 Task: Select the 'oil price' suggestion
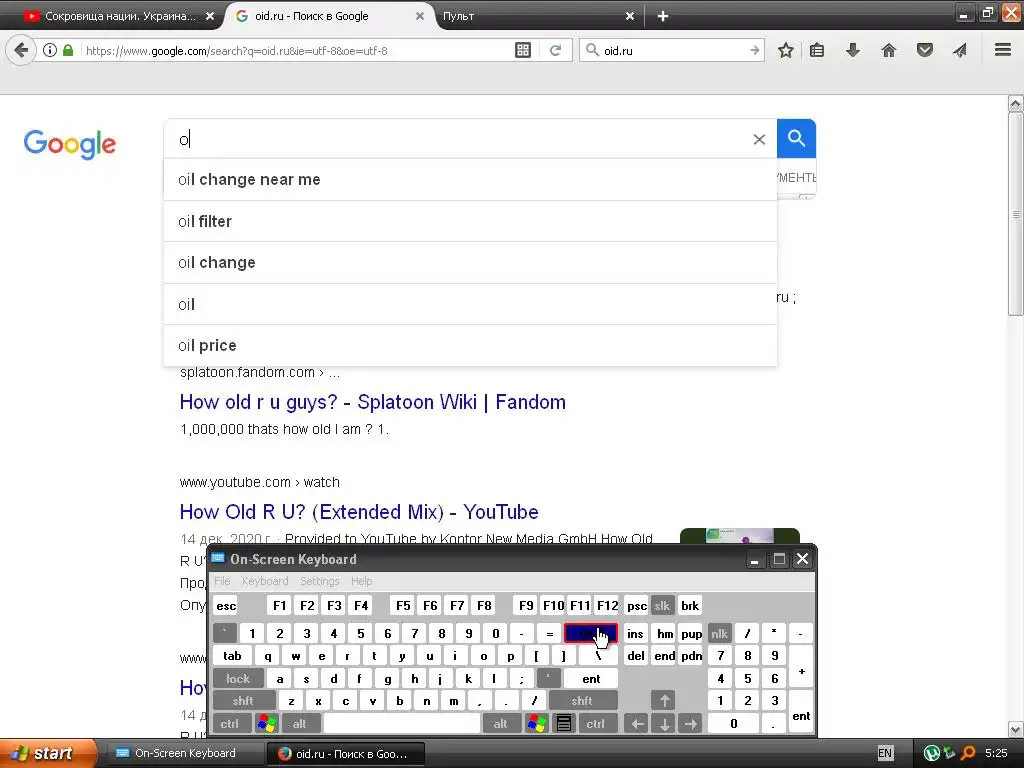pos(470,345)
